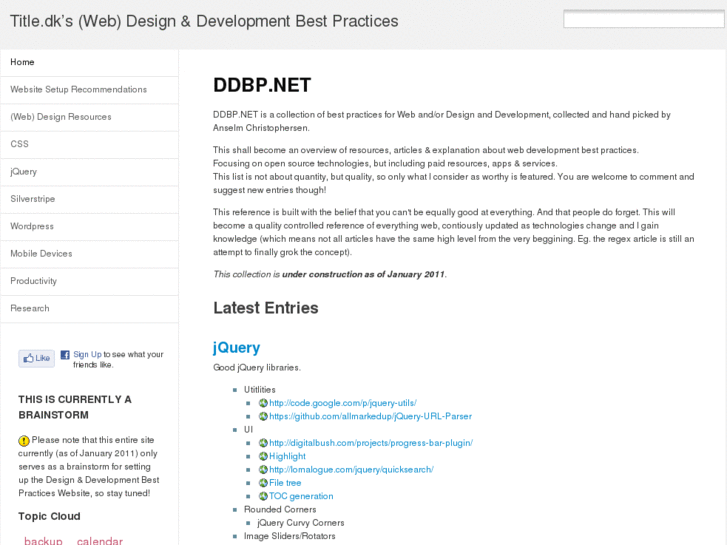Click 'under construction as of January 2011' text
The height and width of the screenshot is (545, 727).
click(x=364, y=274)
